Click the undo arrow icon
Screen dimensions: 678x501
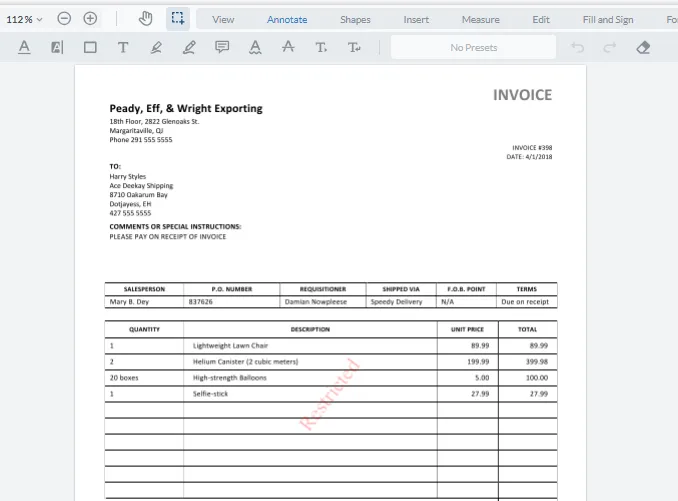coord(577,47)
